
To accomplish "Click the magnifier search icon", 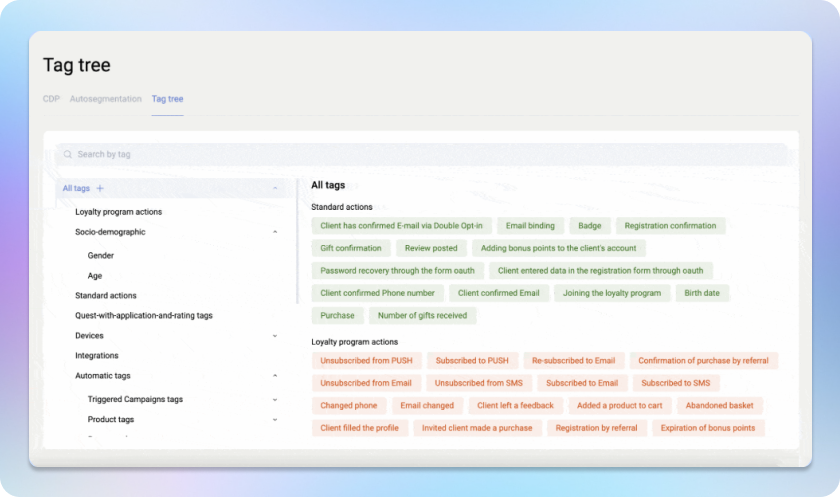I will pos(68,155).
